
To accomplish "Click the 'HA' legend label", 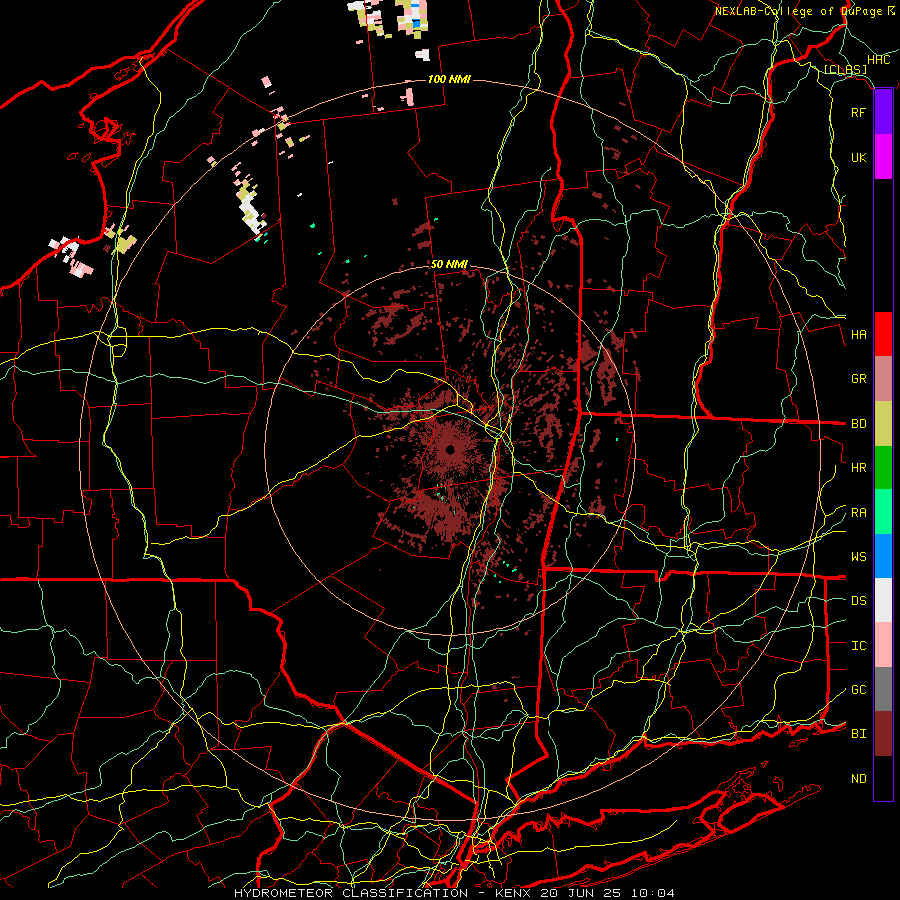I will pos(858,335).
